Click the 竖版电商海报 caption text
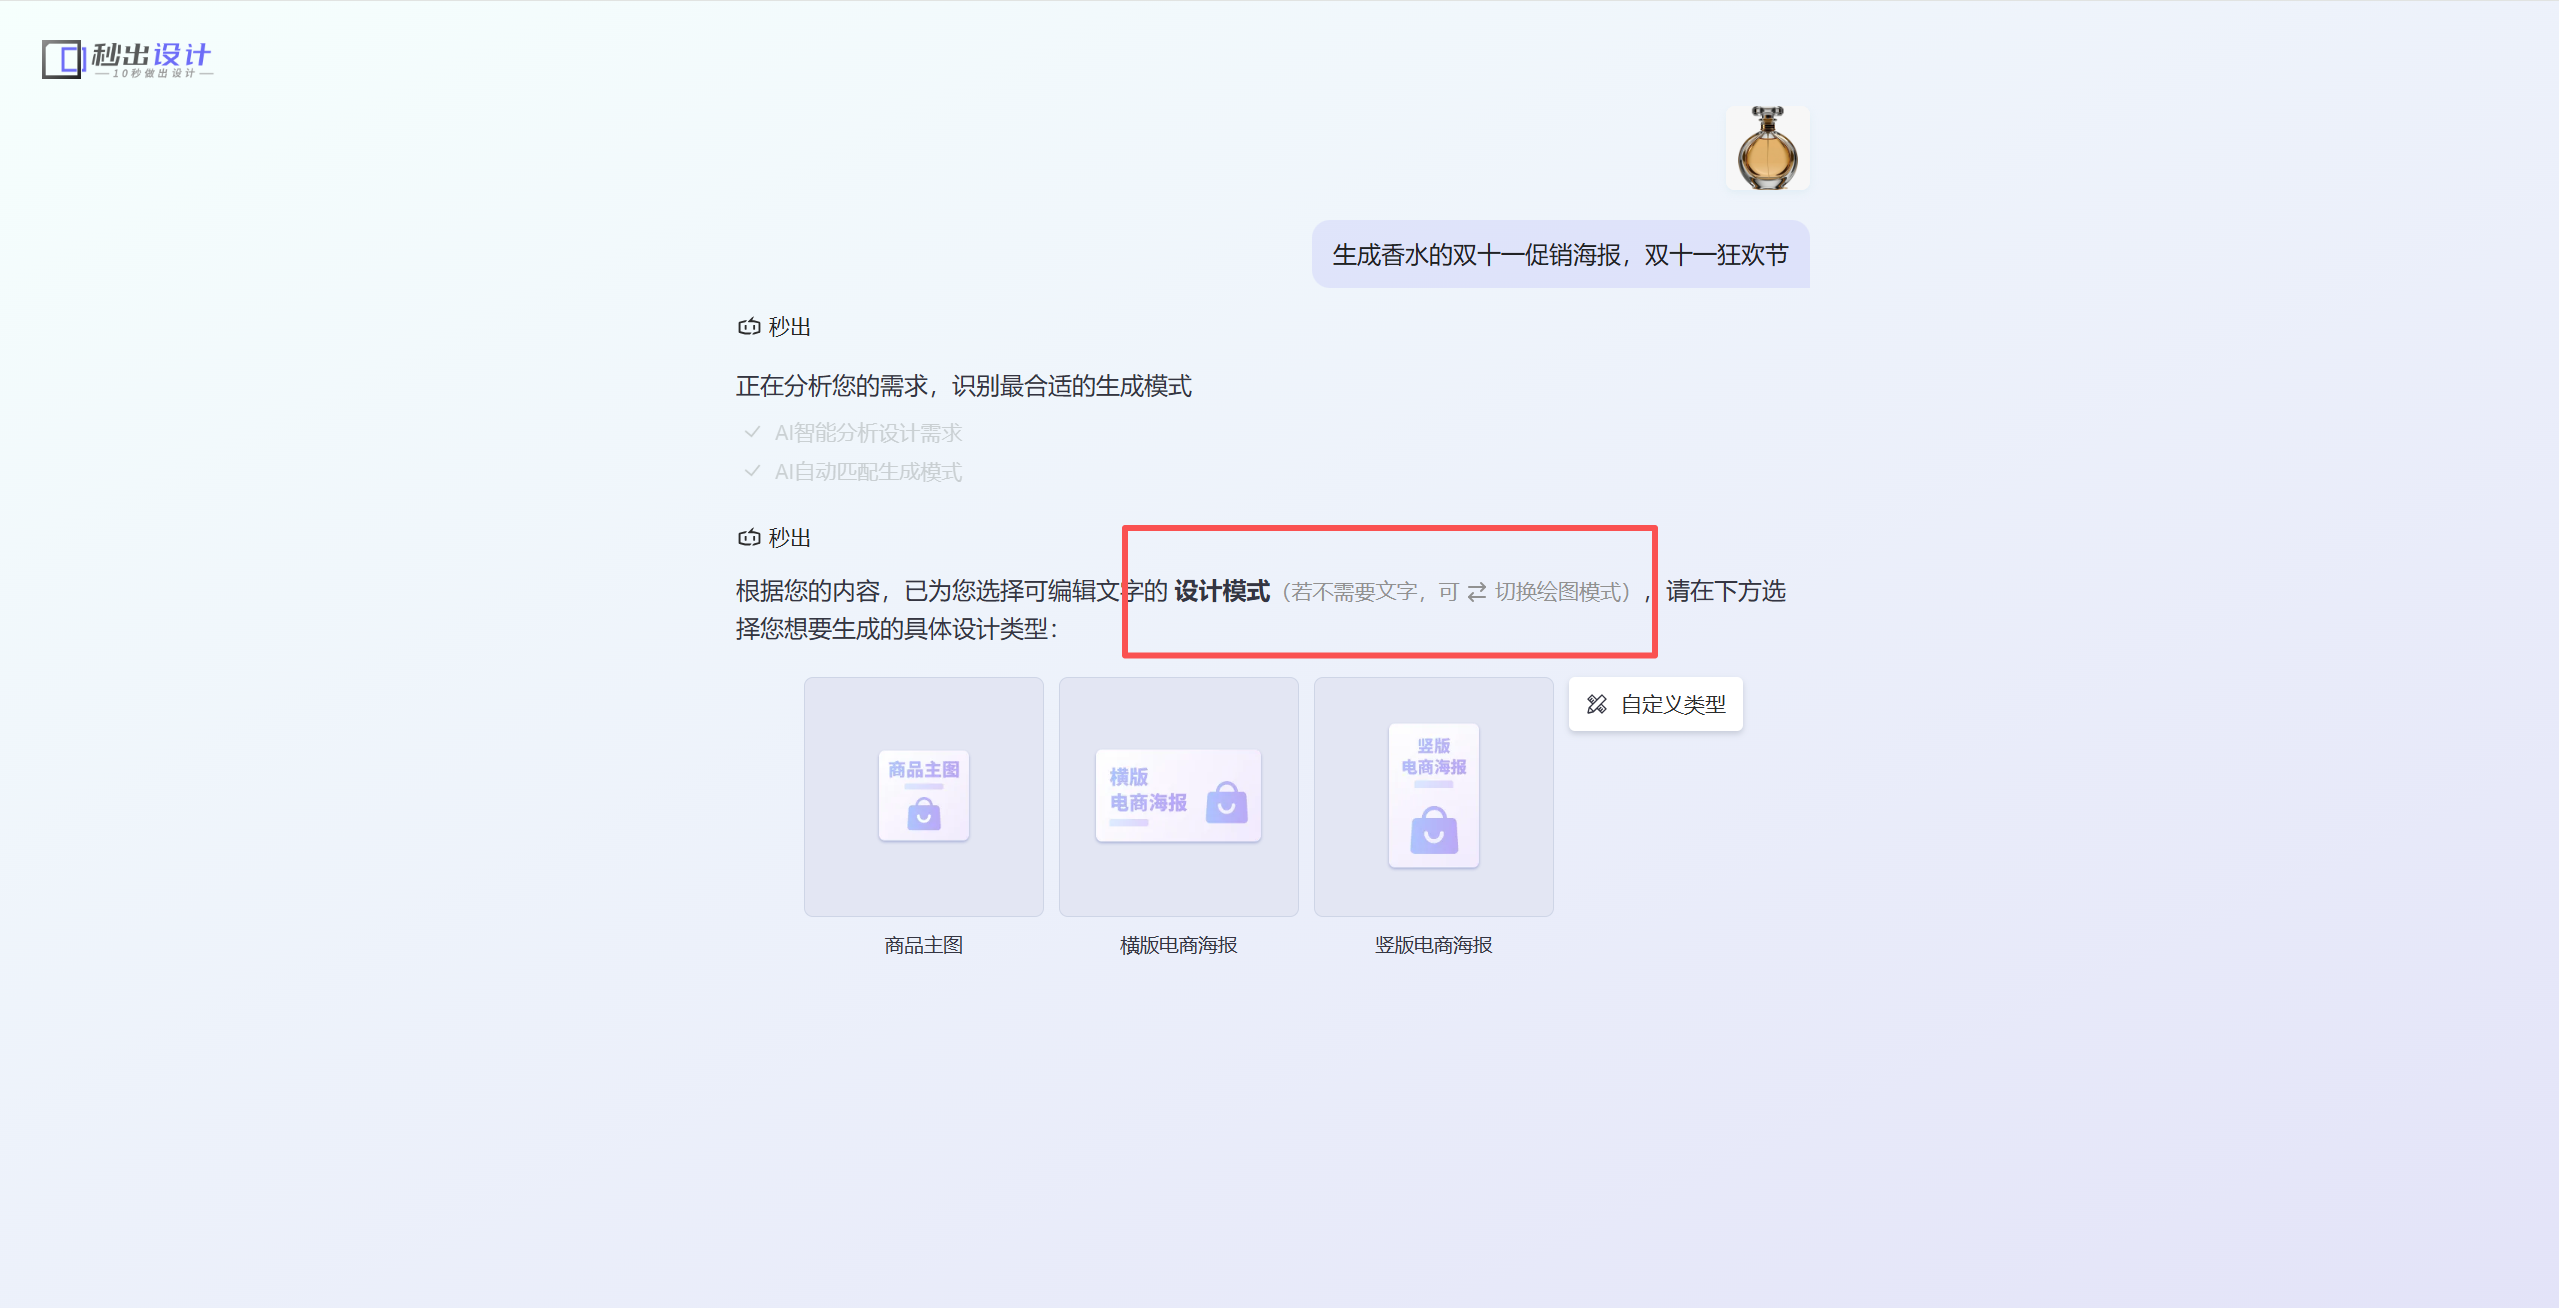This screenshot has width=2559, height=1308. coord(1433,945)
